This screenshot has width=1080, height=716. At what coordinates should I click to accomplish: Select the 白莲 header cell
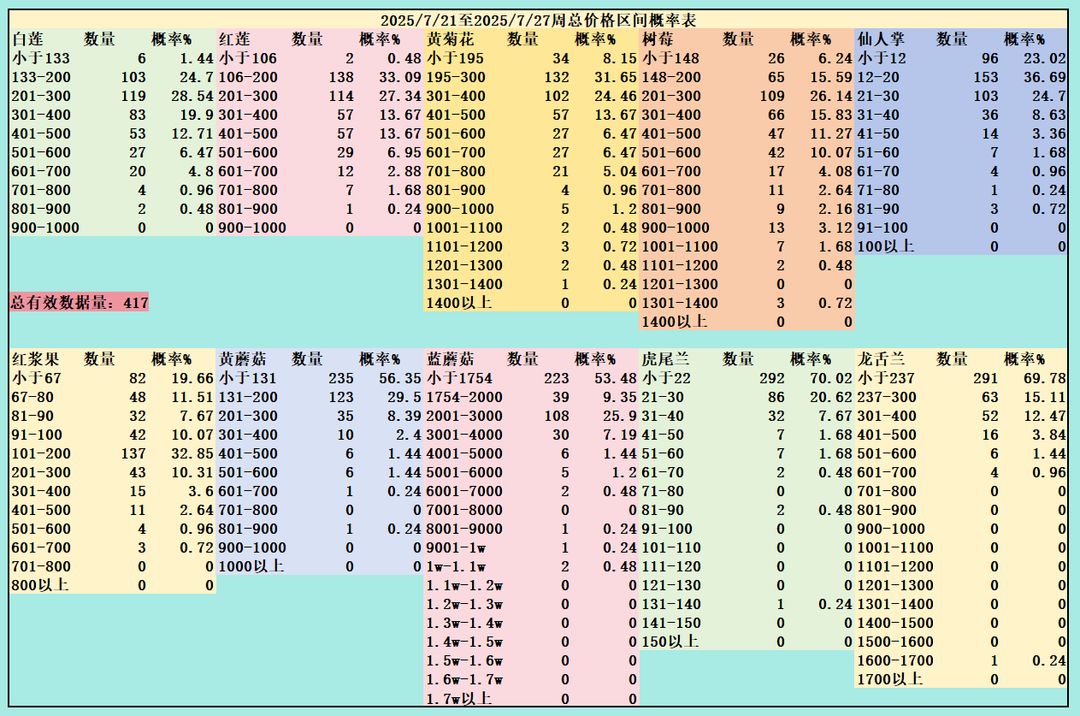(x=28, y=39)
